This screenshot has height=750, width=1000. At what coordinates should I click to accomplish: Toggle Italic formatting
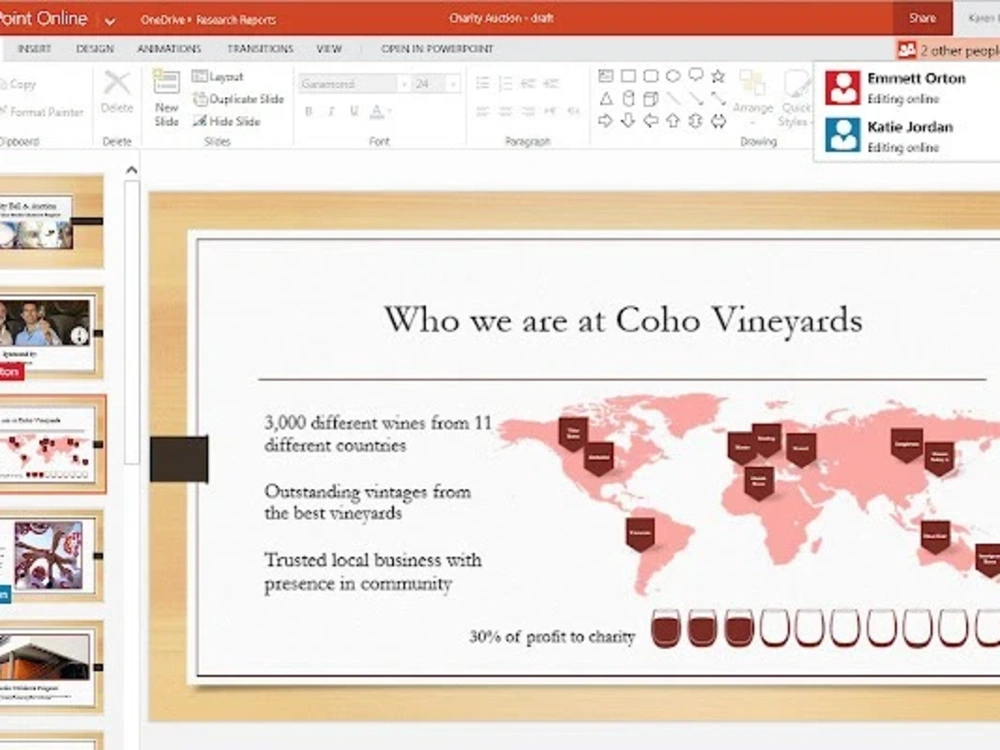click(x=331, y=112)
